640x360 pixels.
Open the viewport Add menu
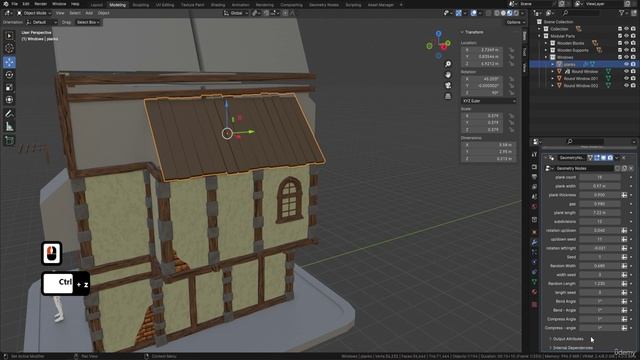tap(89, 13)
